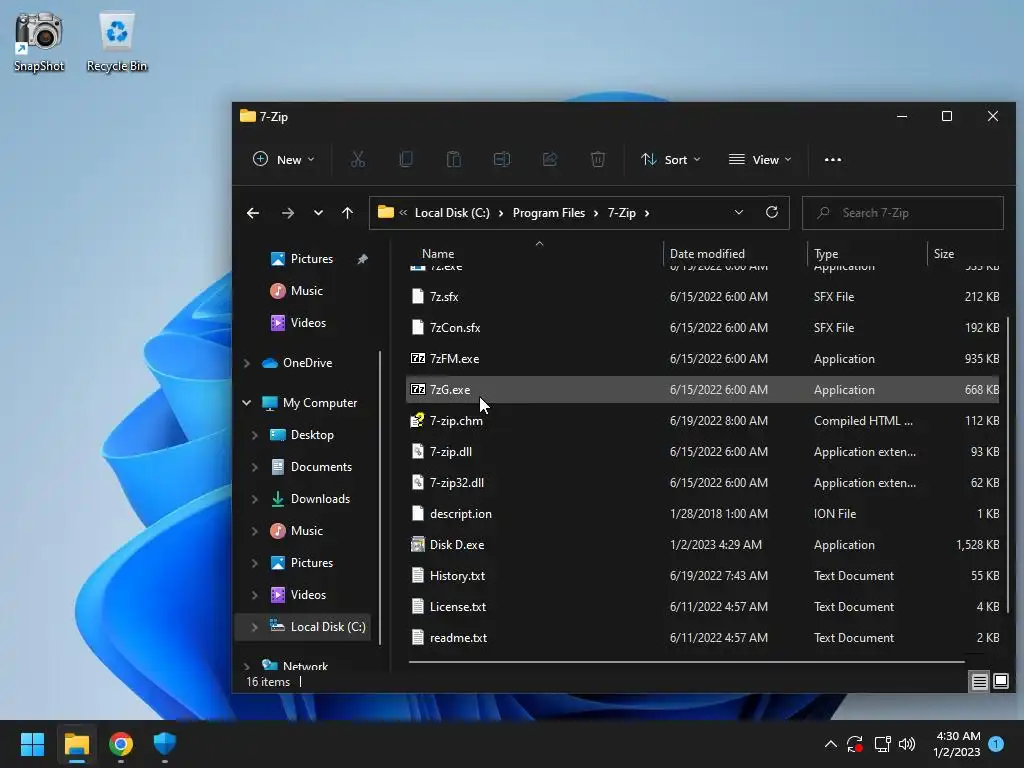Open the View options dropdown
This screenshot has width=1024, height=768.
click(x=760, y=159)
